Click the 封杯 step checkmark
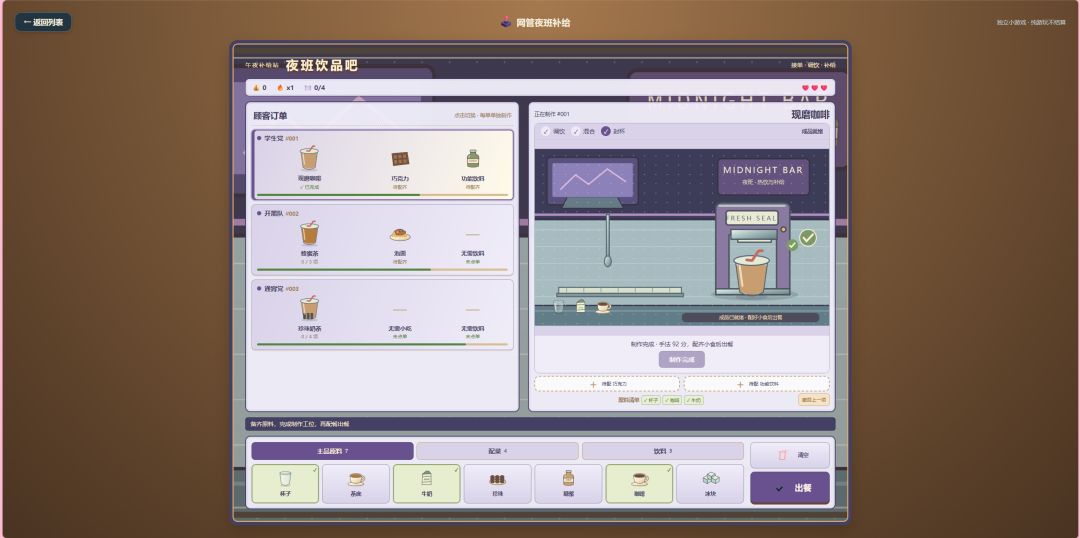The image size is (1080, 538). (x=605, y=131)
